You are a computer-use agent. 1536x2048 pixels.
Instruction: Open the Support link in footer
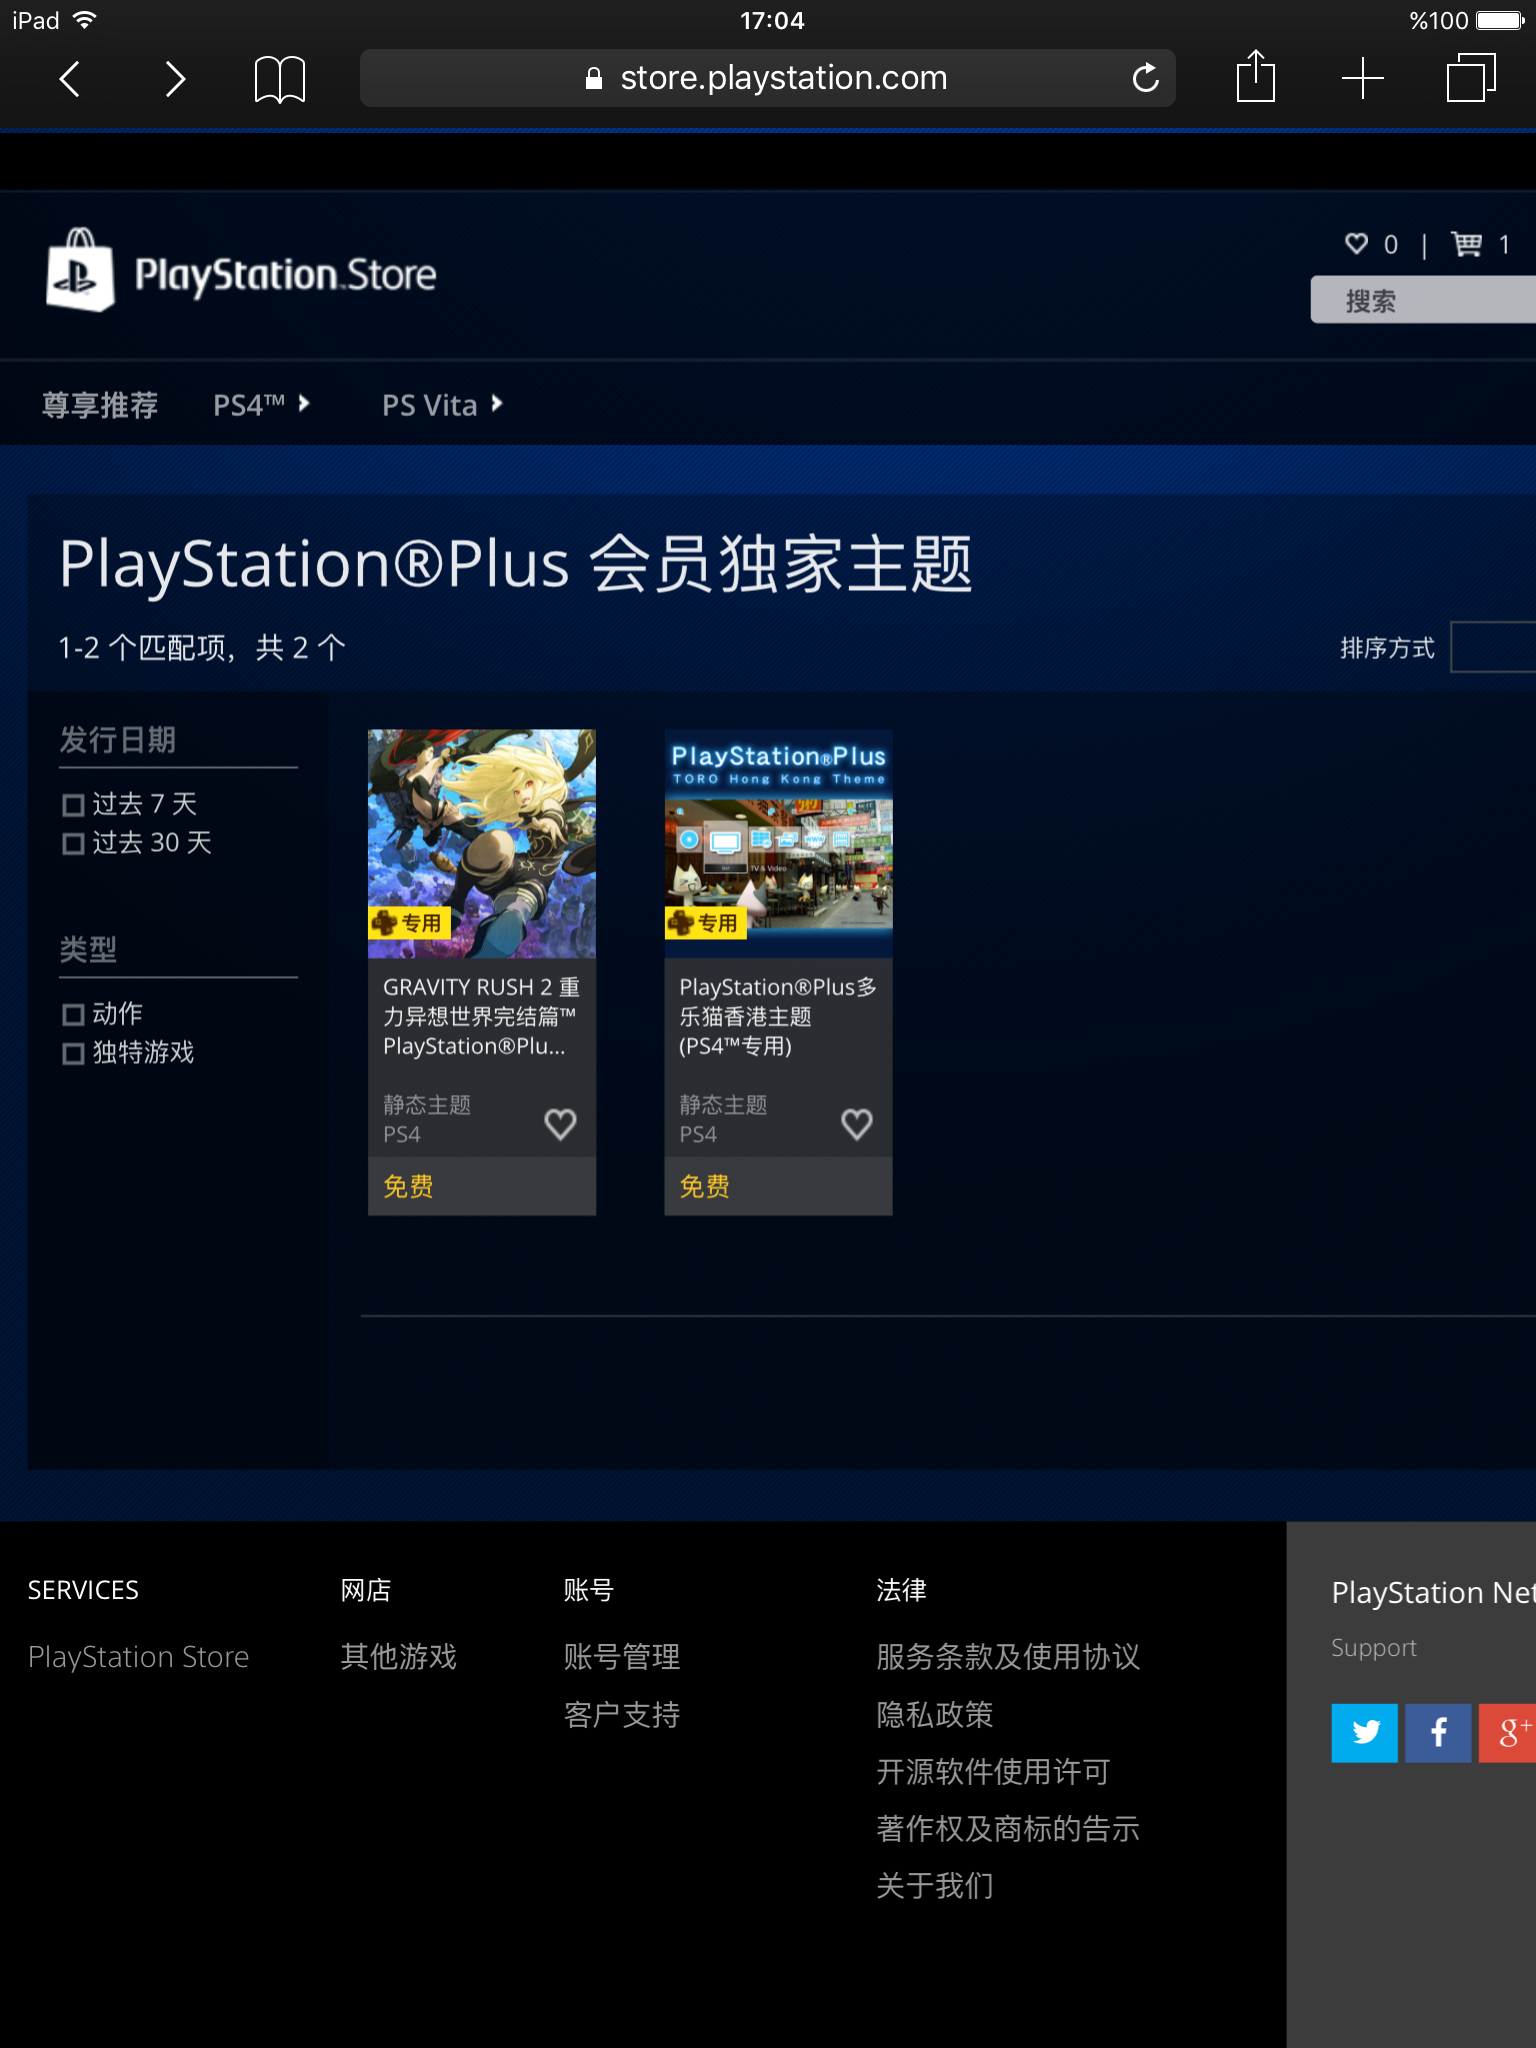1374,1648
